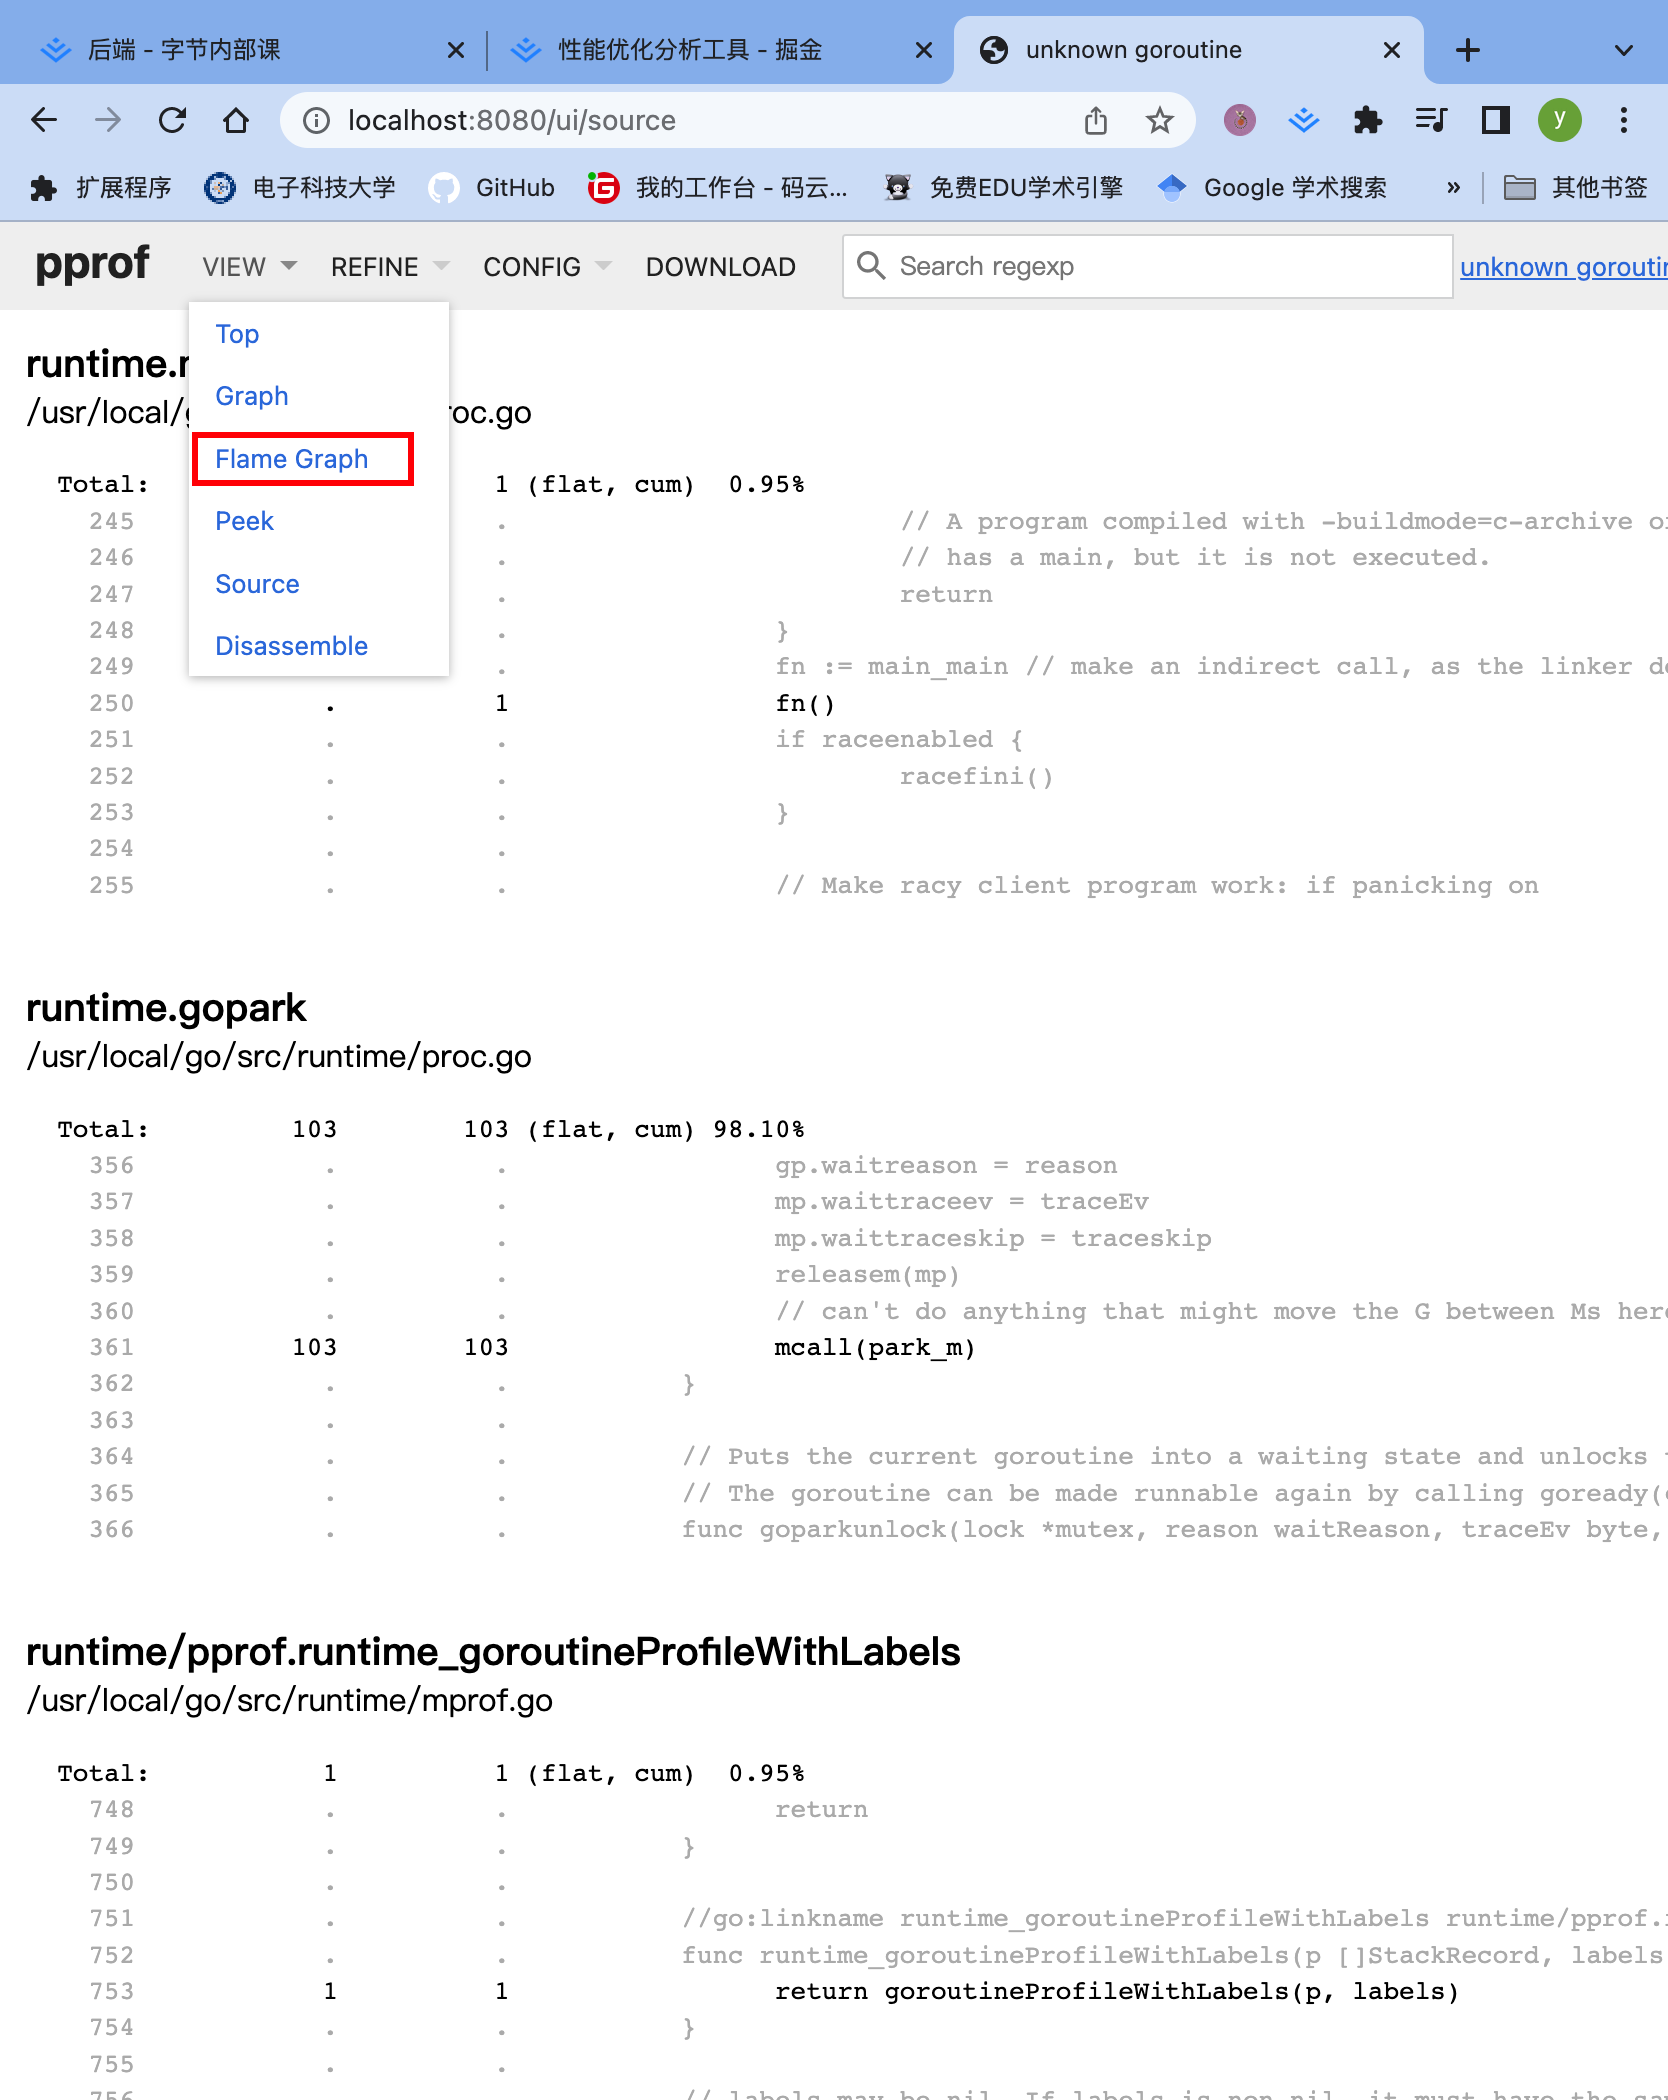Open the 电子科技大学 bookmark
The width and height of the screenshot is (1668, 2100).
[300, 188]
